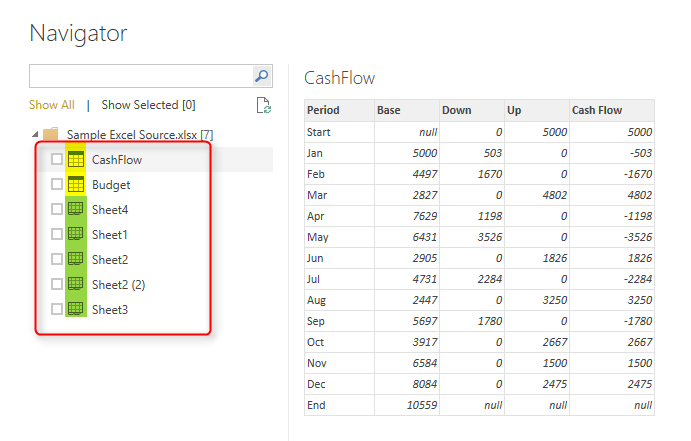
Task: Click the Period column header
Action: 339,110
